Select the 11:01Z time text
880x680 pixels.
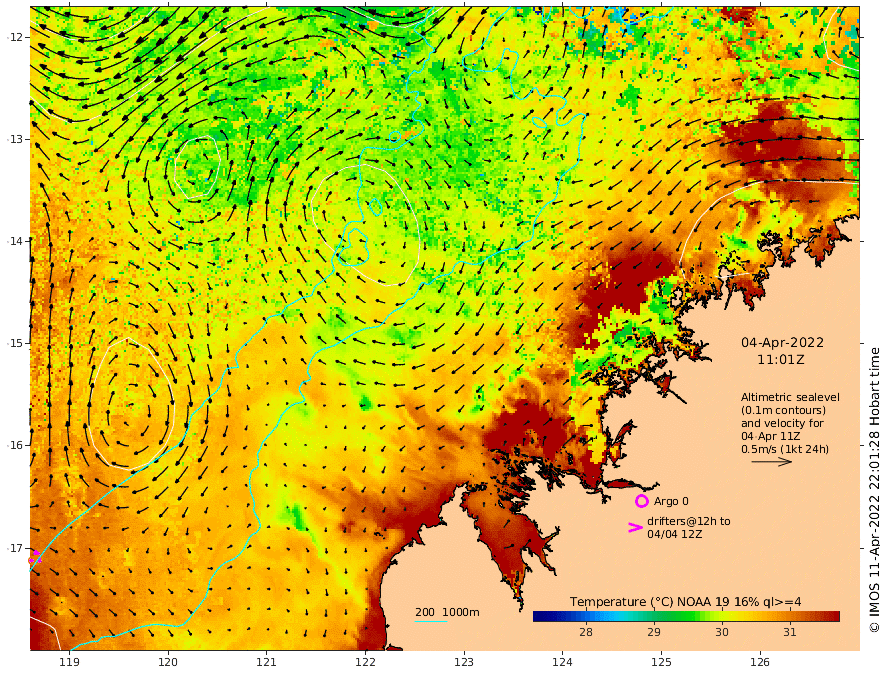(781, 360)
